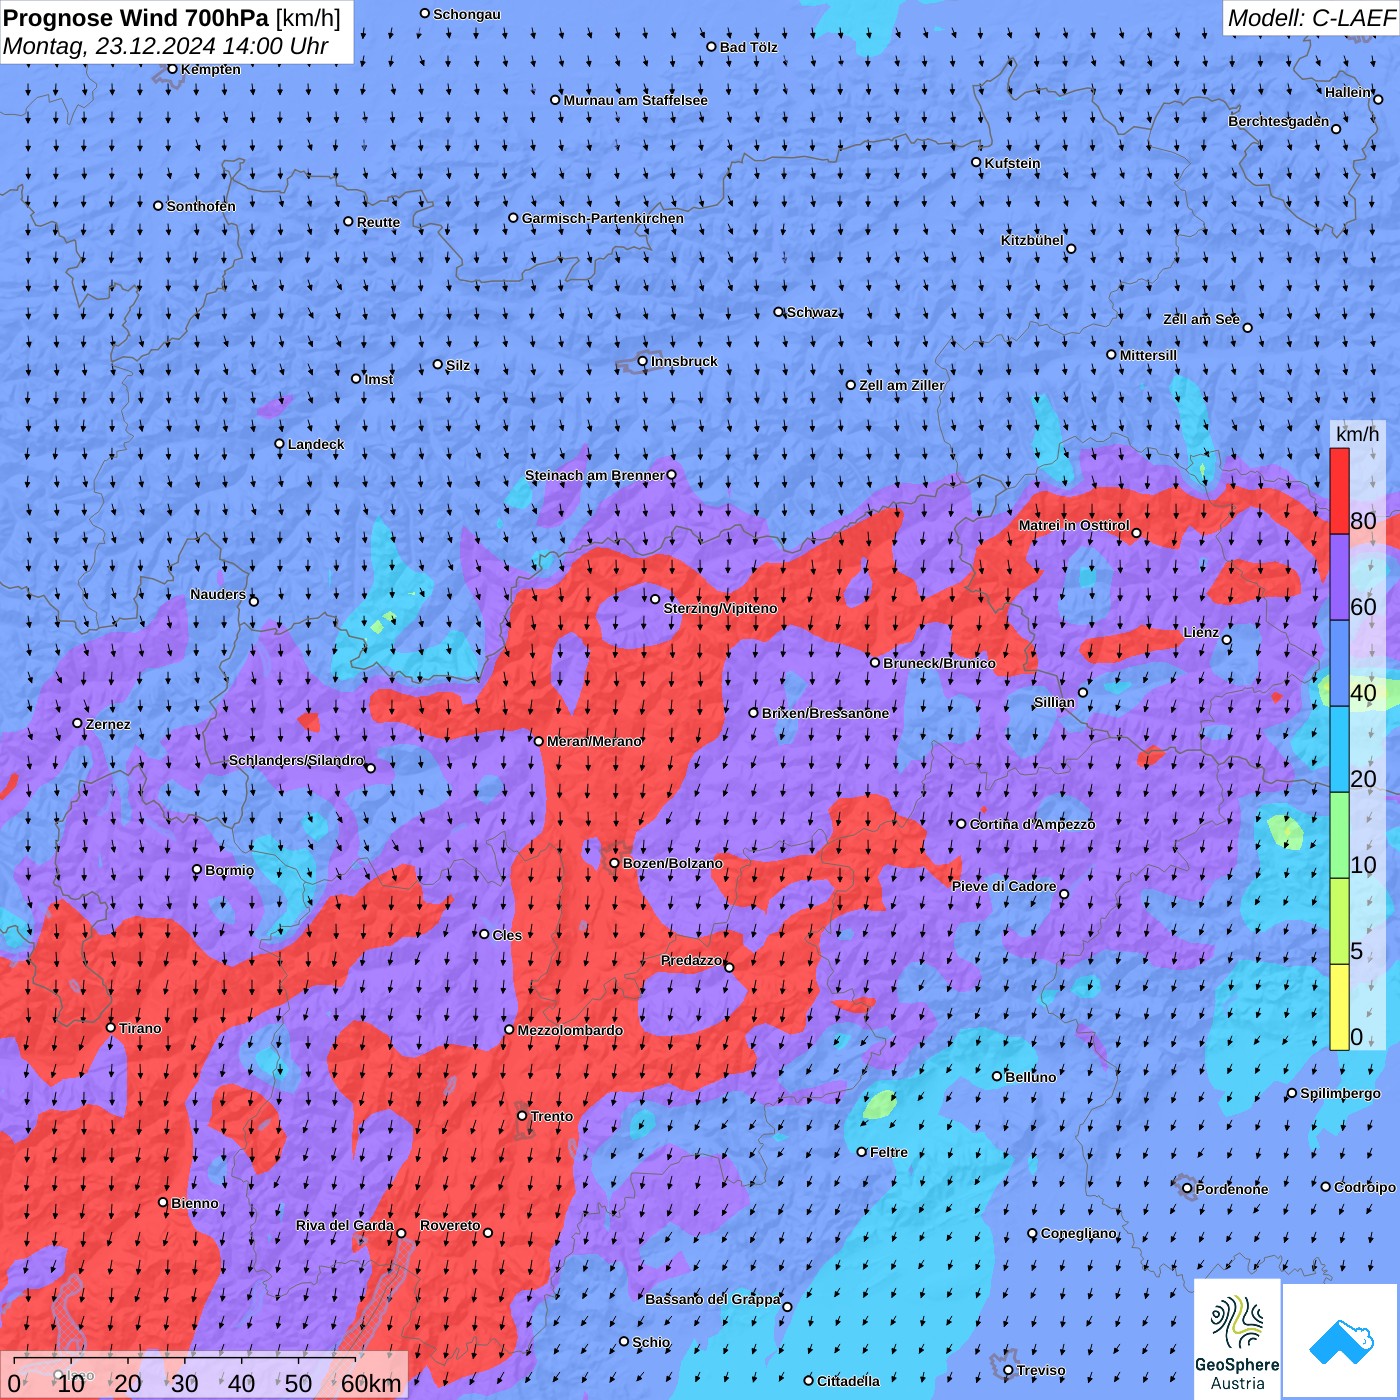Click the Bozen/Bolzano city marker

(615, 863)
